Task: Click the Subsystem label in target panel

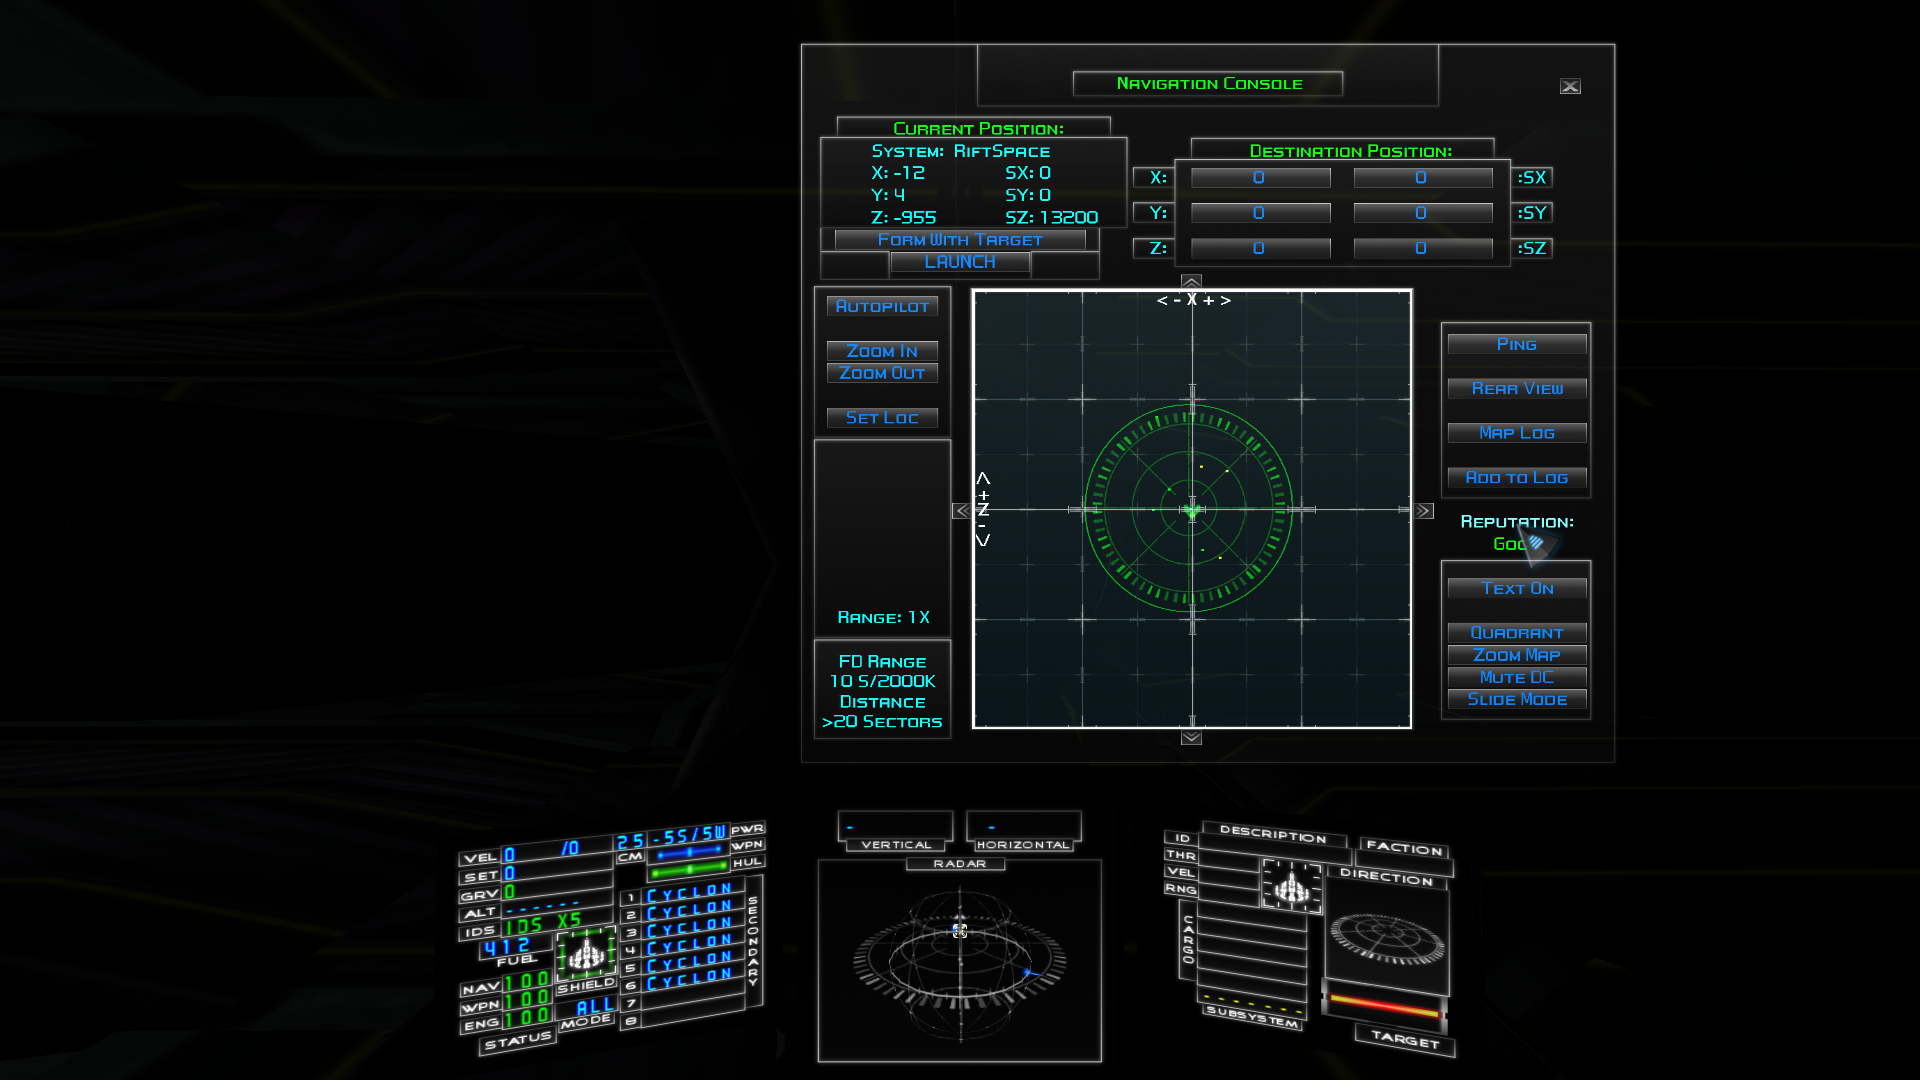Action: [1252, 1017]
